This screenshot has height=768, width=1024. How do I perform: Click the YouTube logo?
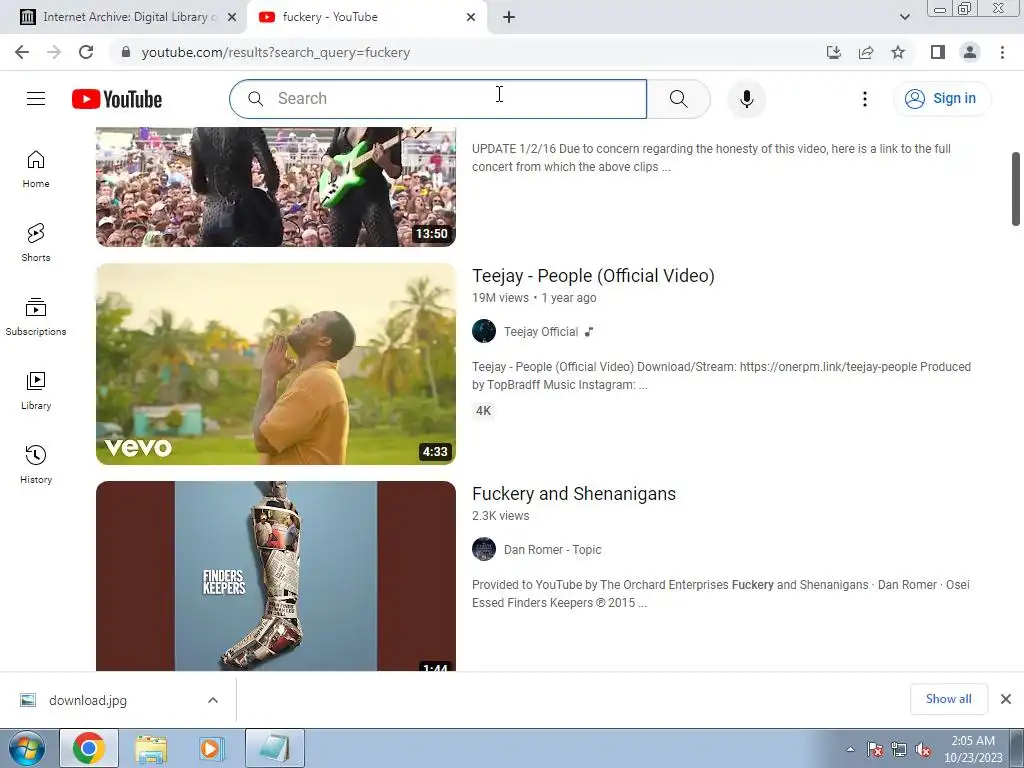[117, 99]
